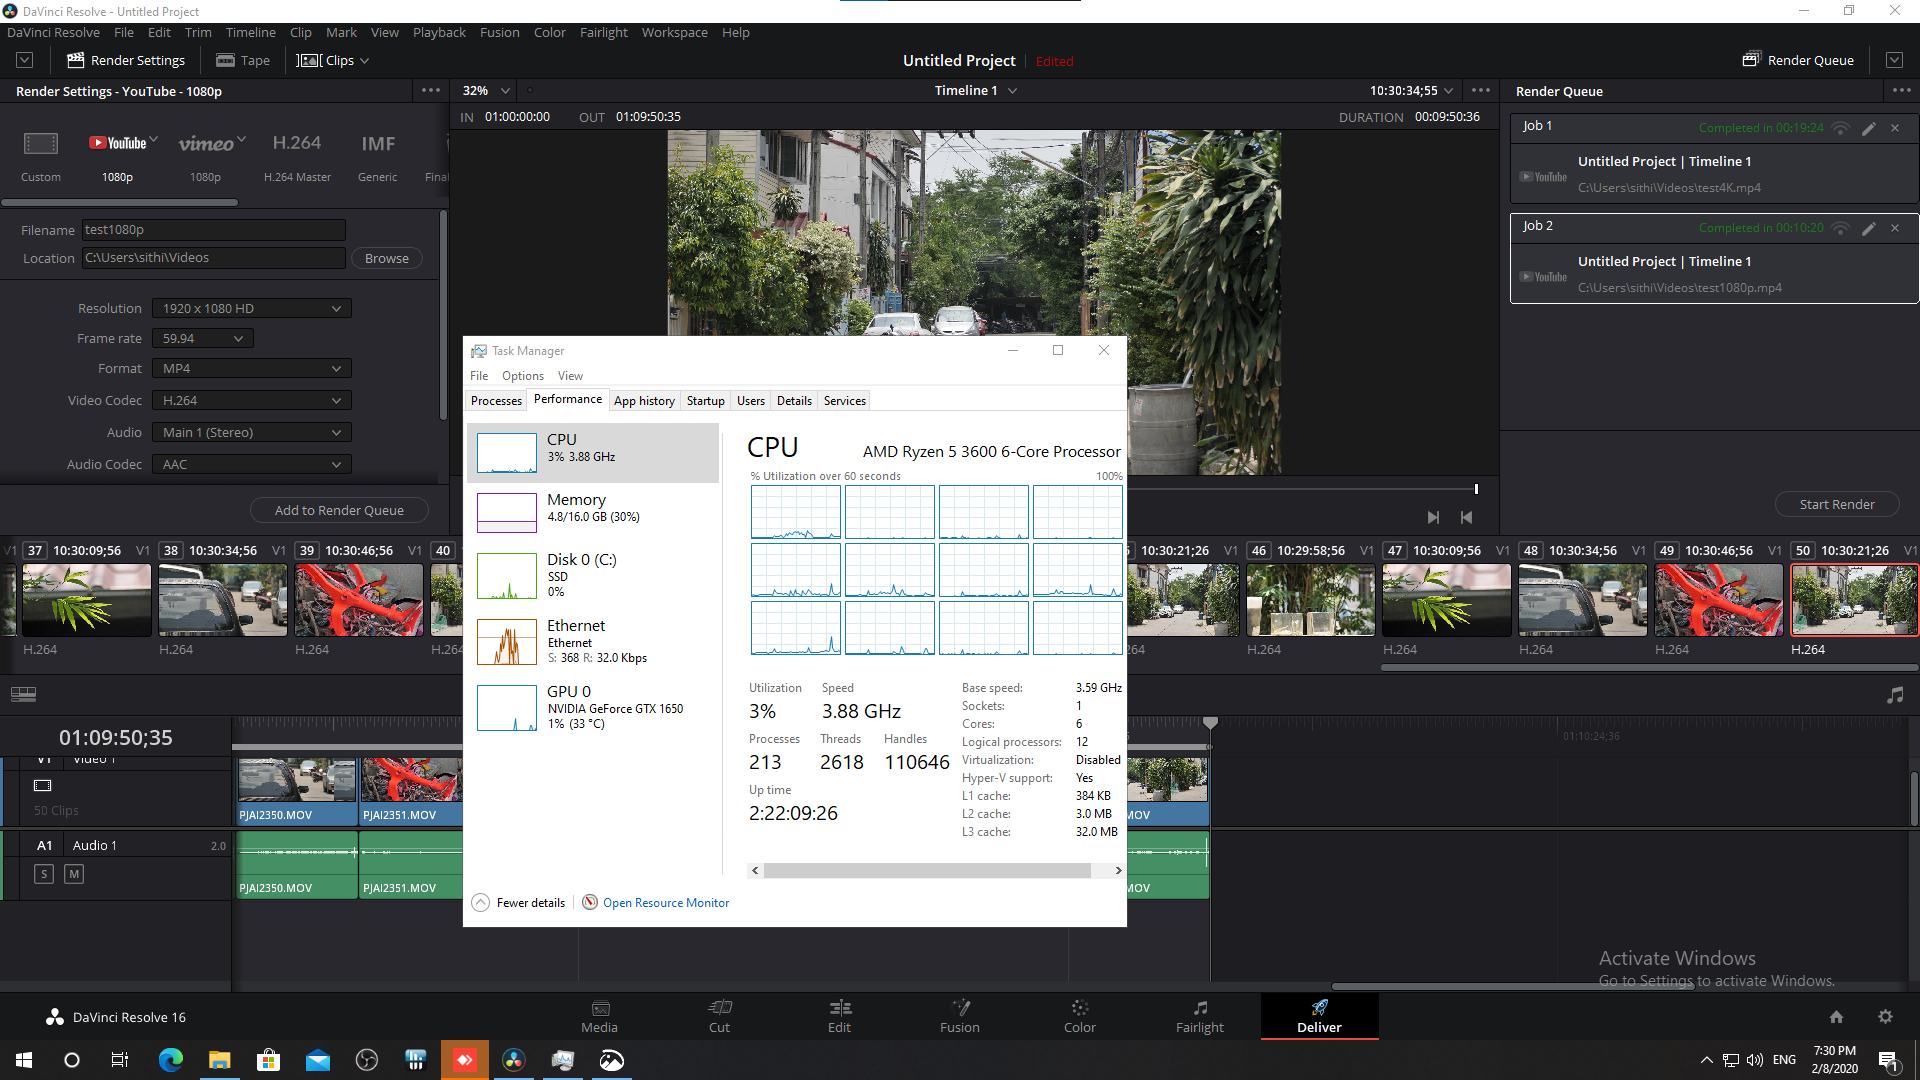
Task: Switch to the Color page
Action: pyautogui.click(x=1079, y=1015)
